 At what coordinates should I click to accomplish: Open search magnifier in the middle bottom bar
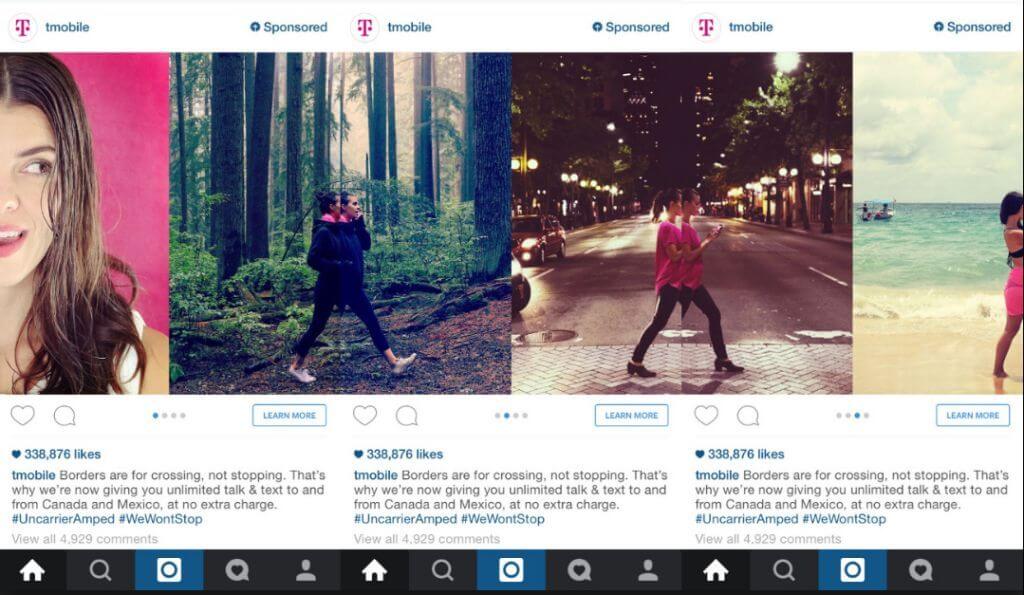(442, 570)
